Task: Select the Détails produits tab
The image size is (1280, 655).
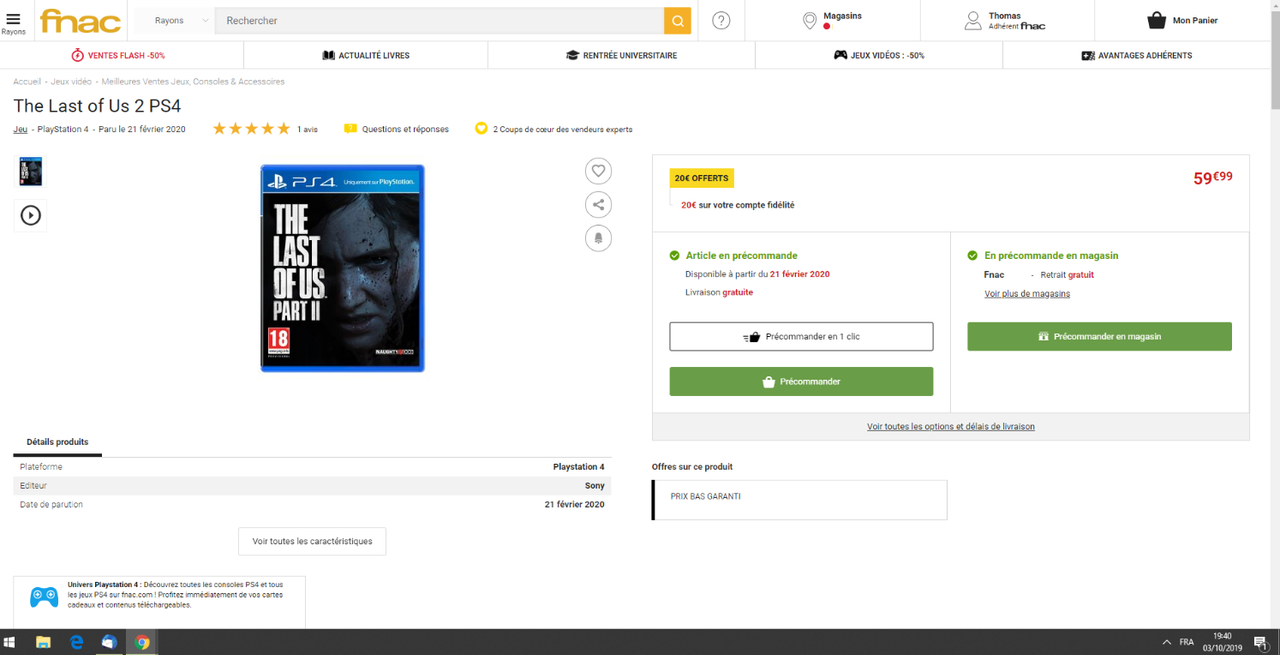Action: click(x=57, y=442)
